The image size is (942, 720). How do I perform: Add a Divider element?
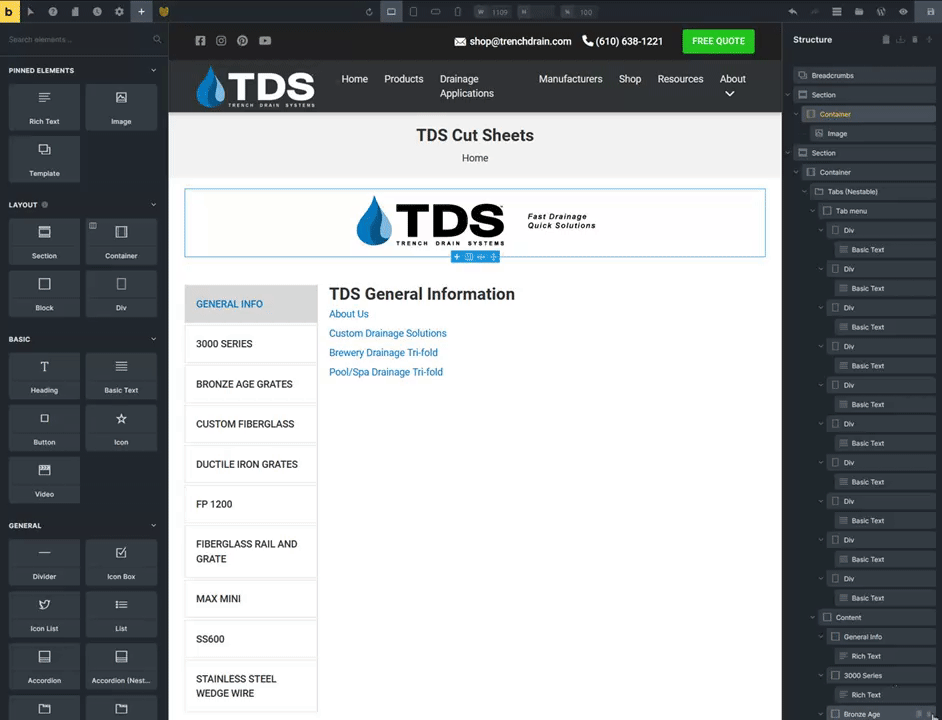pos(44,563)
